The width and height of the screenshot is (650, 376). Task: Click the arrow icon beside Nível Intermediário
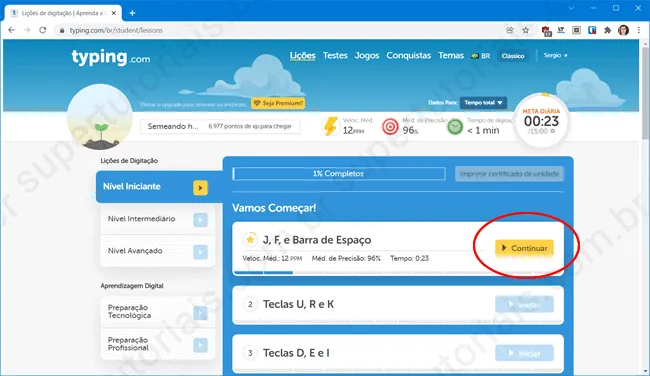click(200, 220)
